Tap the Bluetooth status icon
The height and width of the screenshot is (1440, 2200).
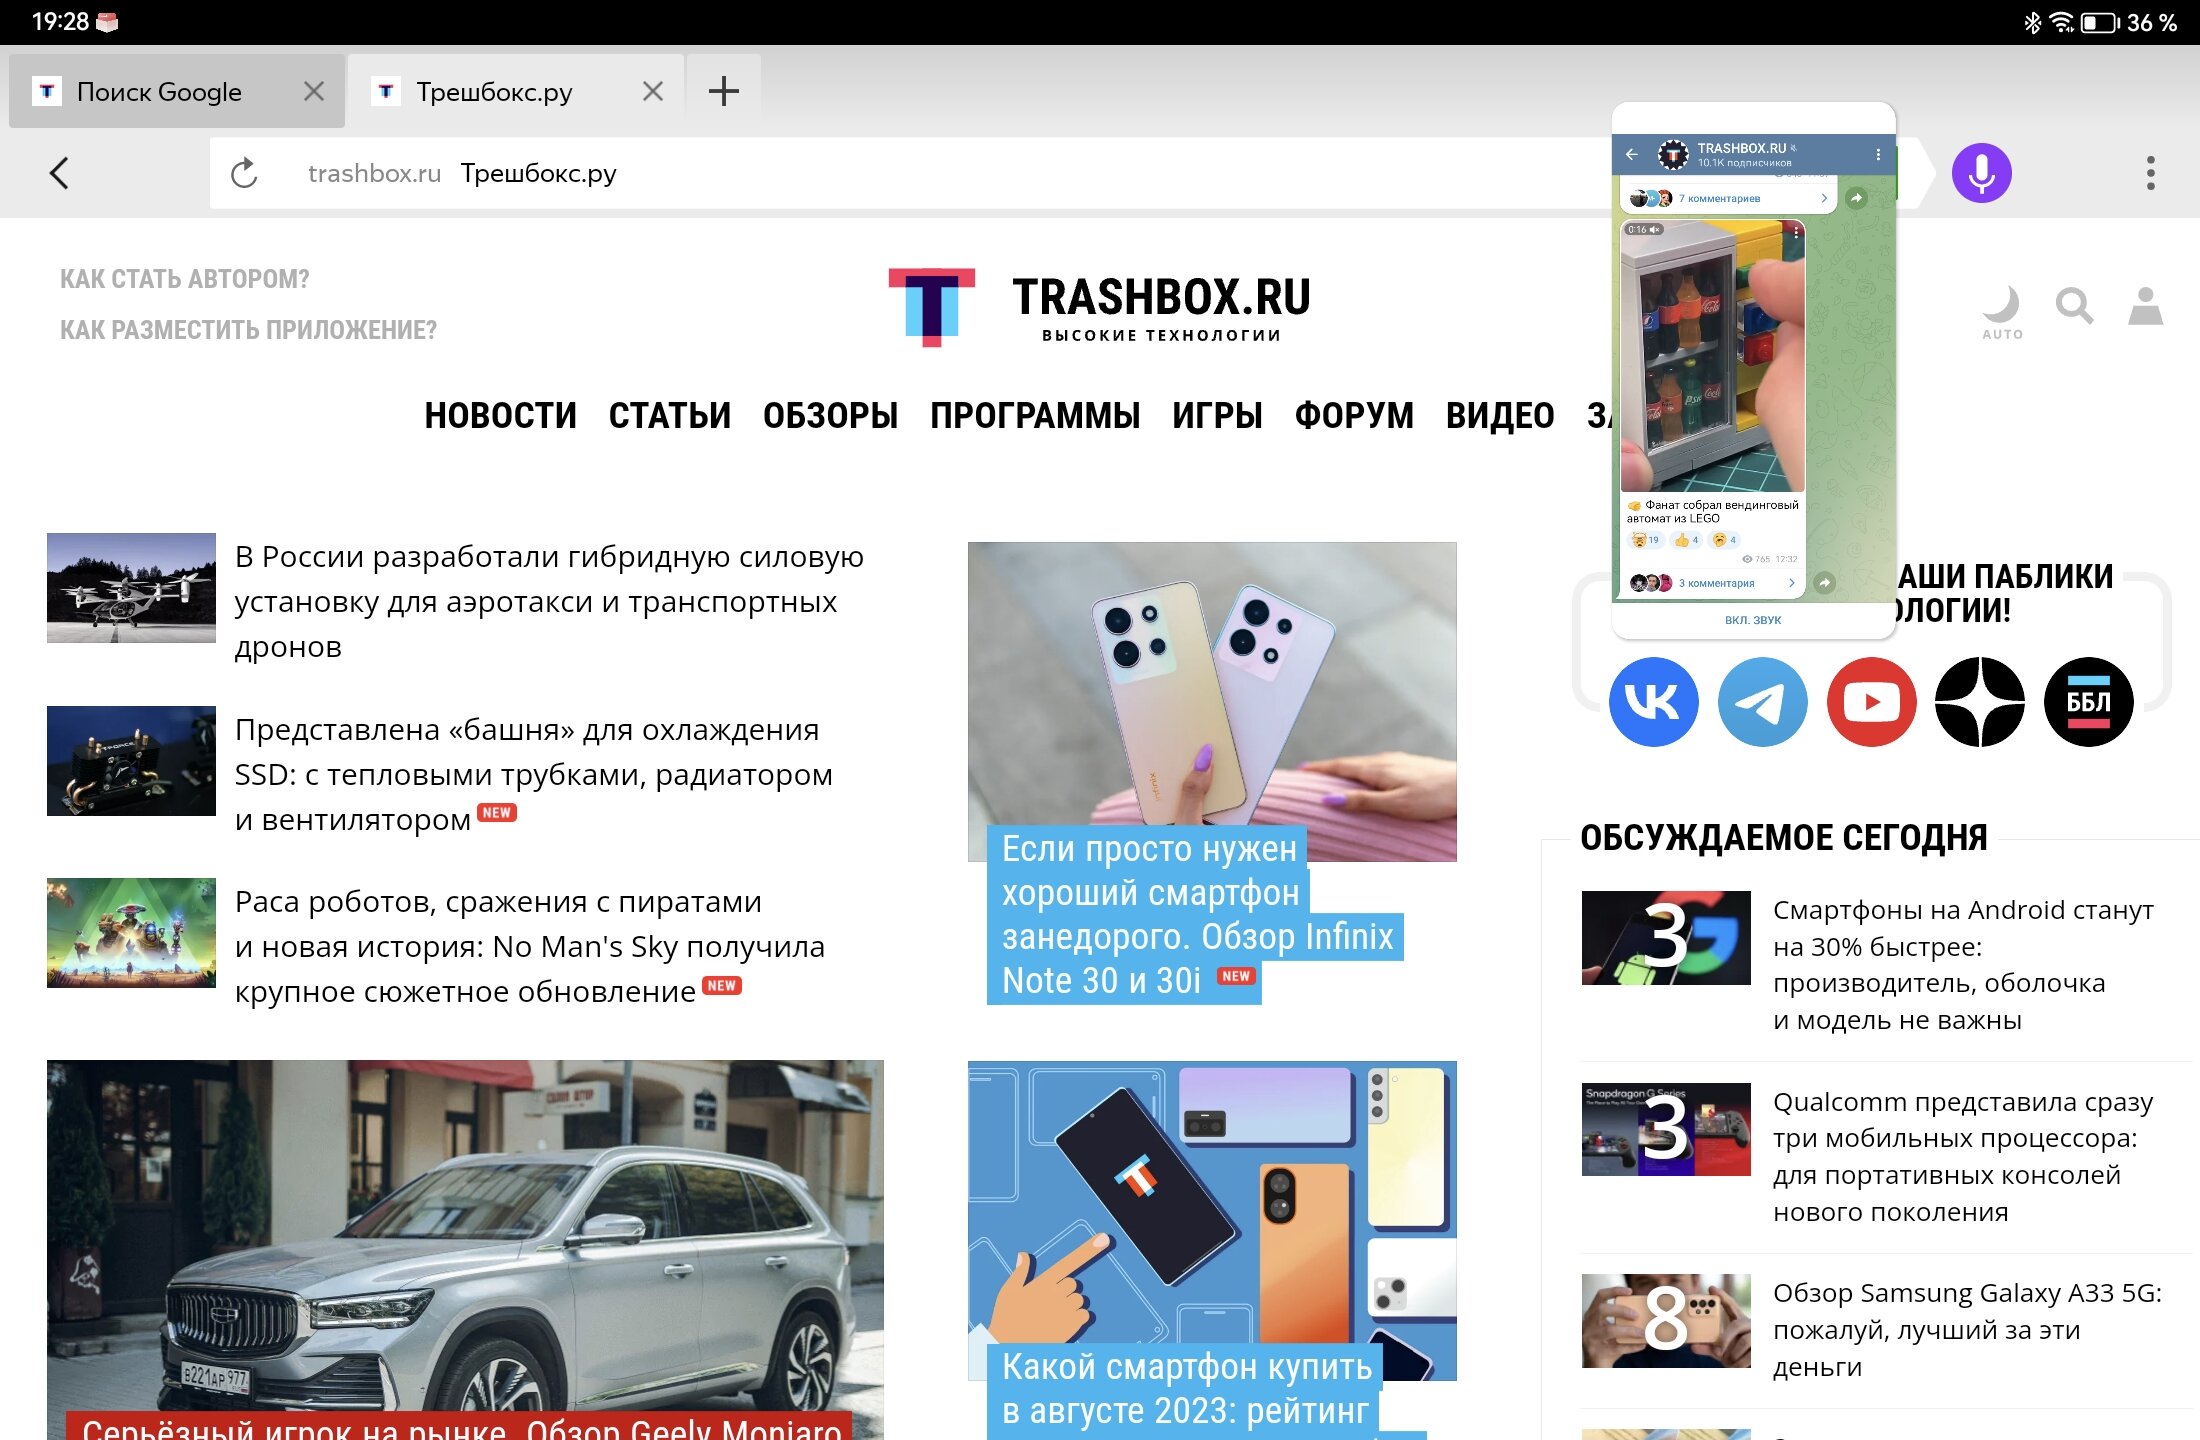(2032, 22)
